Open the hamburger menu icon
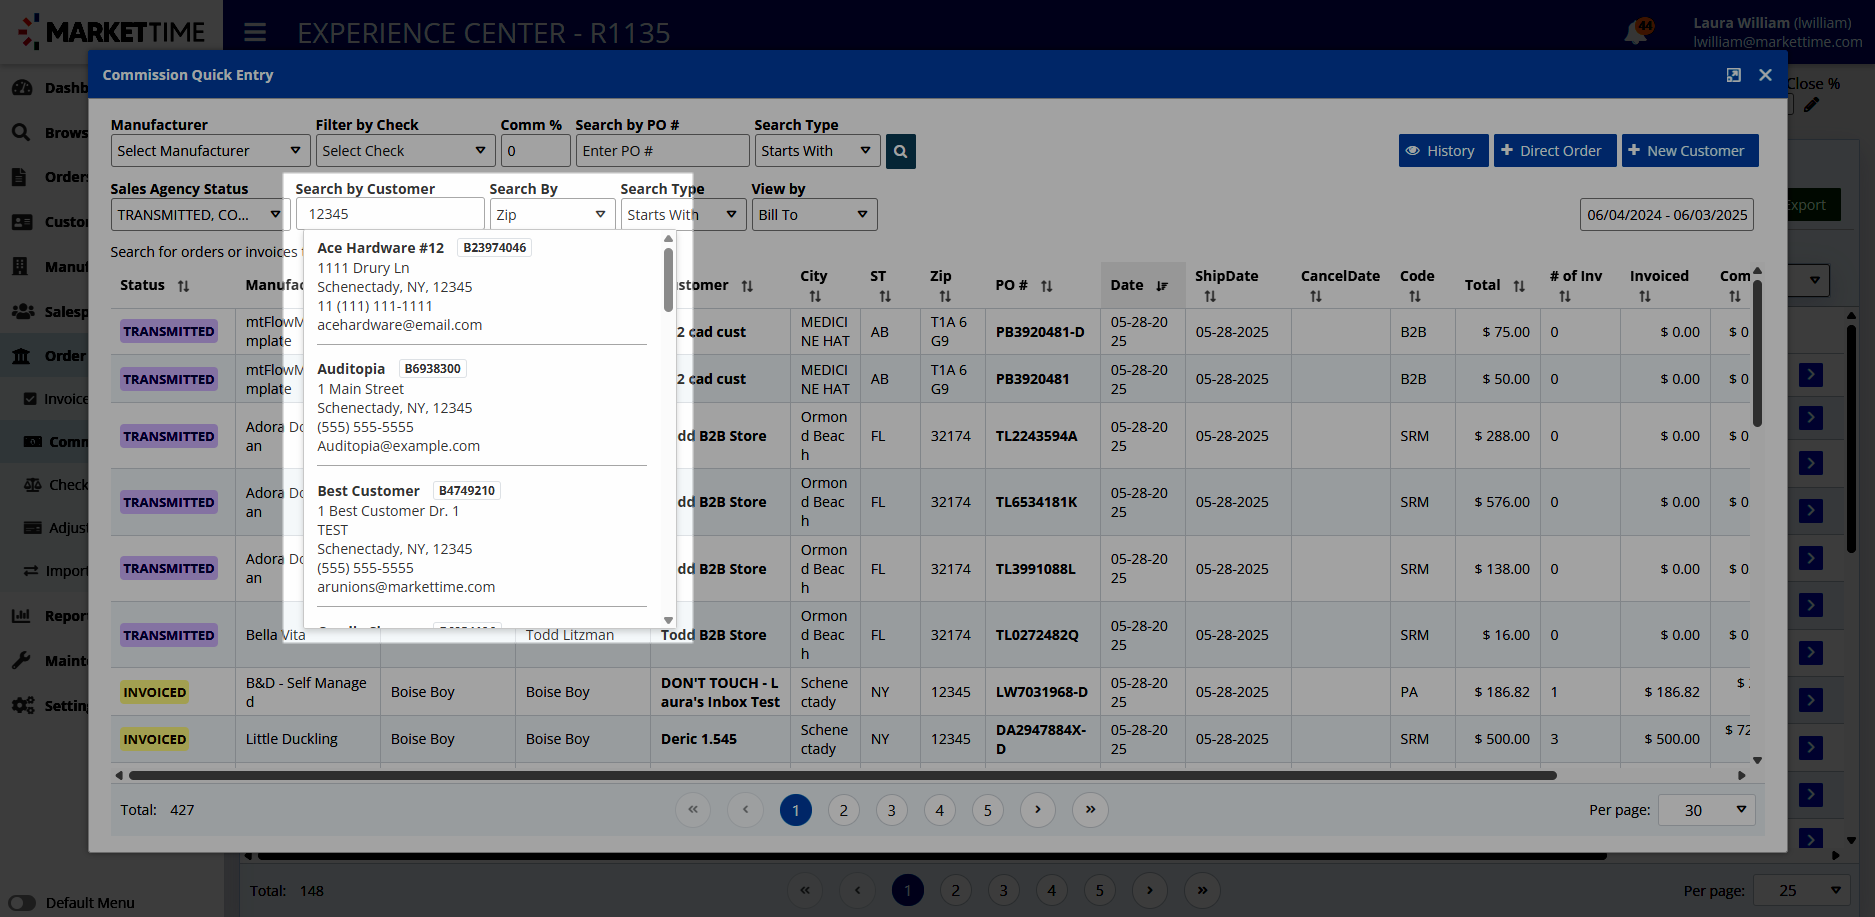The height and width of the screenshot is (917, 1875). [x=255, y=33]
